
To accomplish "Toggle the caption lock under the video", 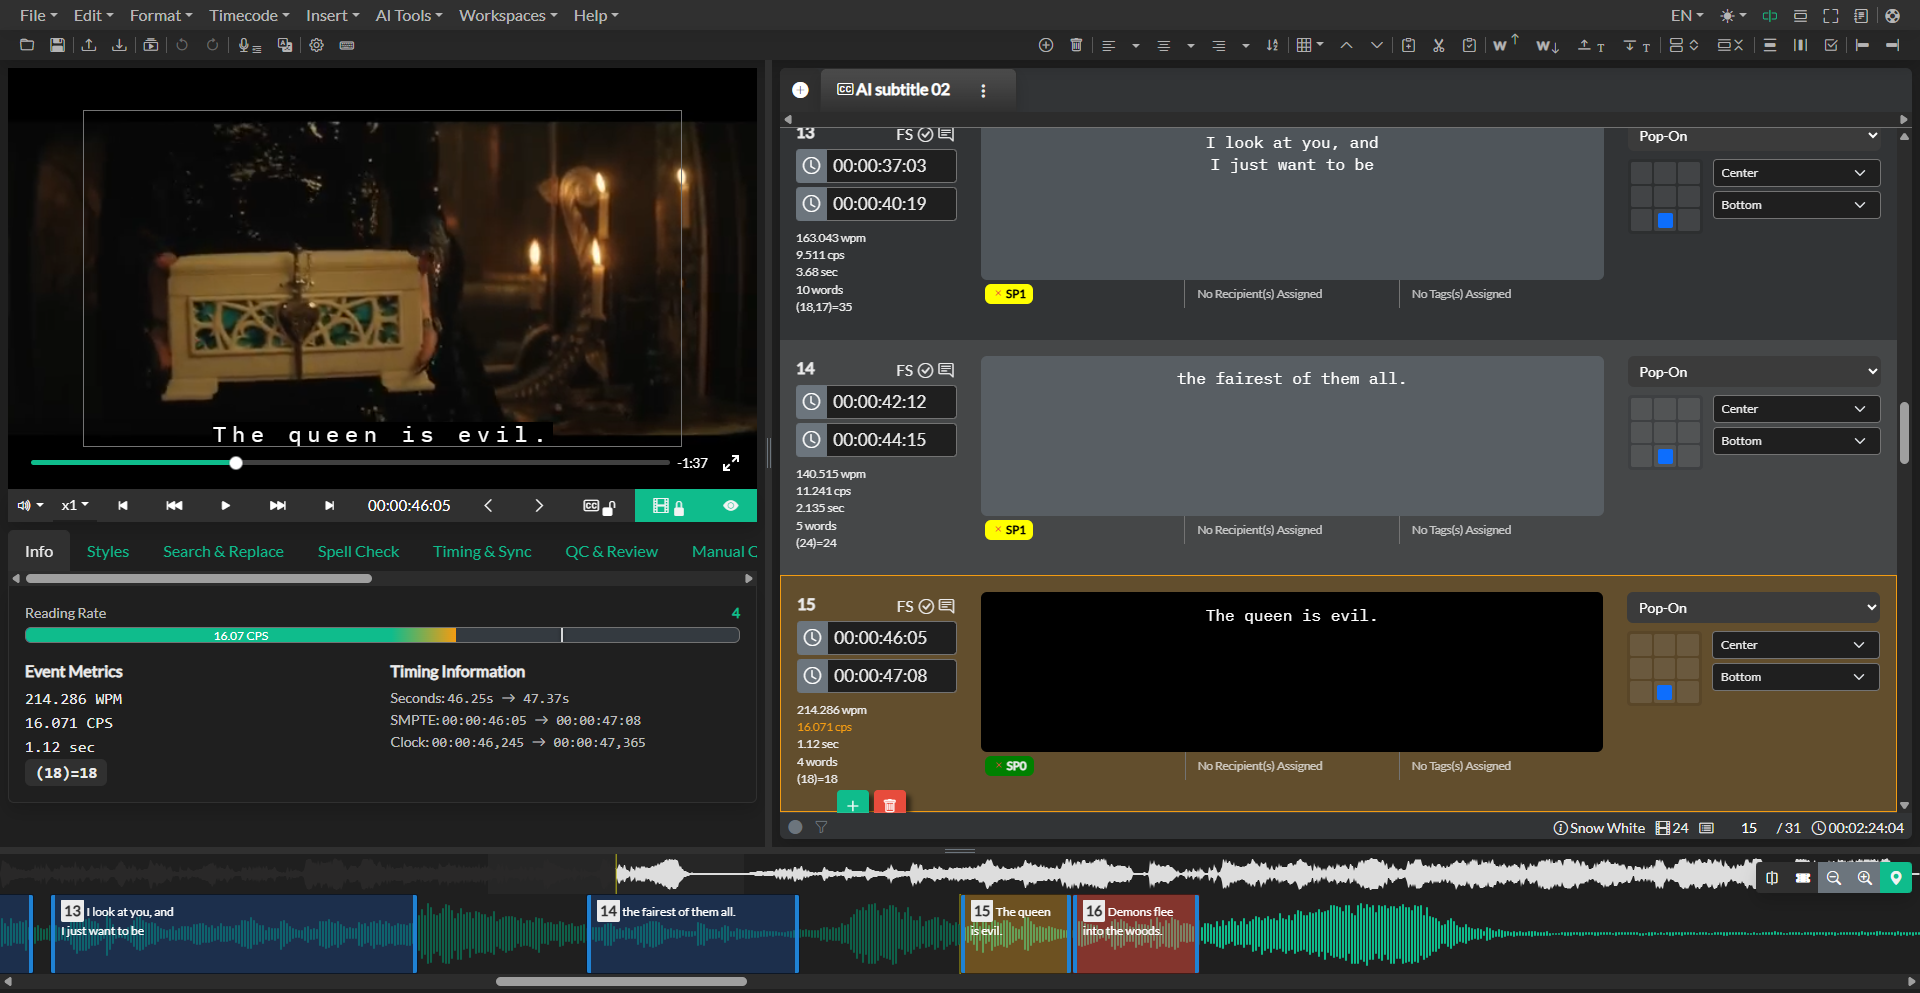I will coord(599,506).
